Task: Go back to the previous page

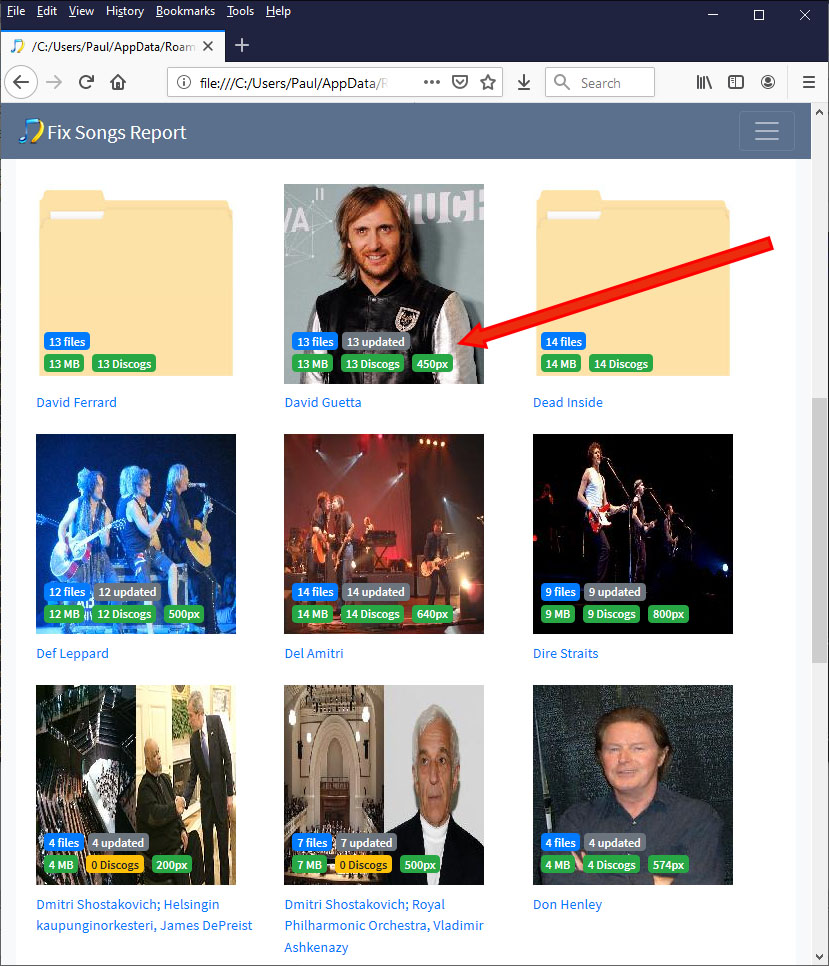Action: coord(21,82)
